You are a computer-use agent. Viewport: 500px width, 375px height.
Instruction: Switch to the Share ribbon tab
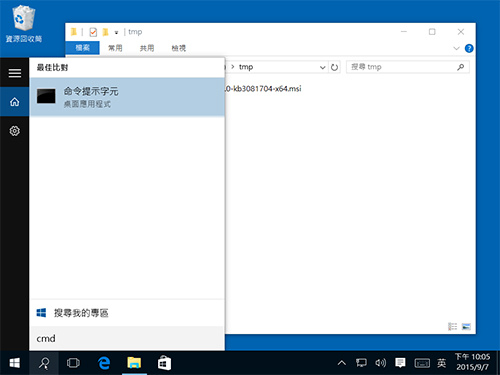click(147, 48)
